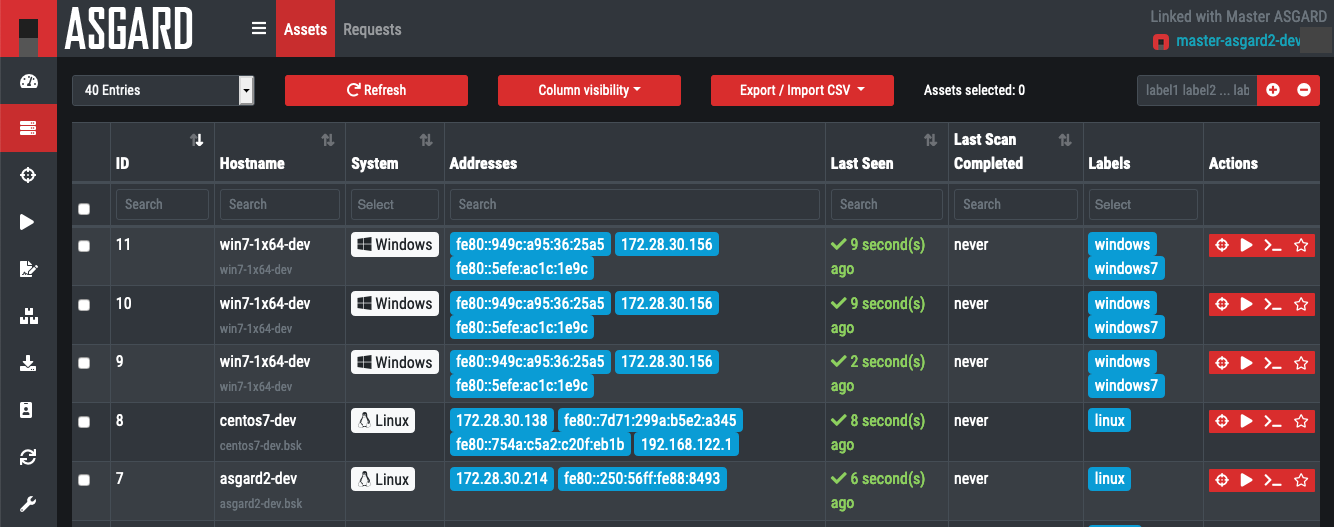Open remote console icon for asset ID 8
The height and width of the screenshot is (527, 1334).
[1273, 422]
